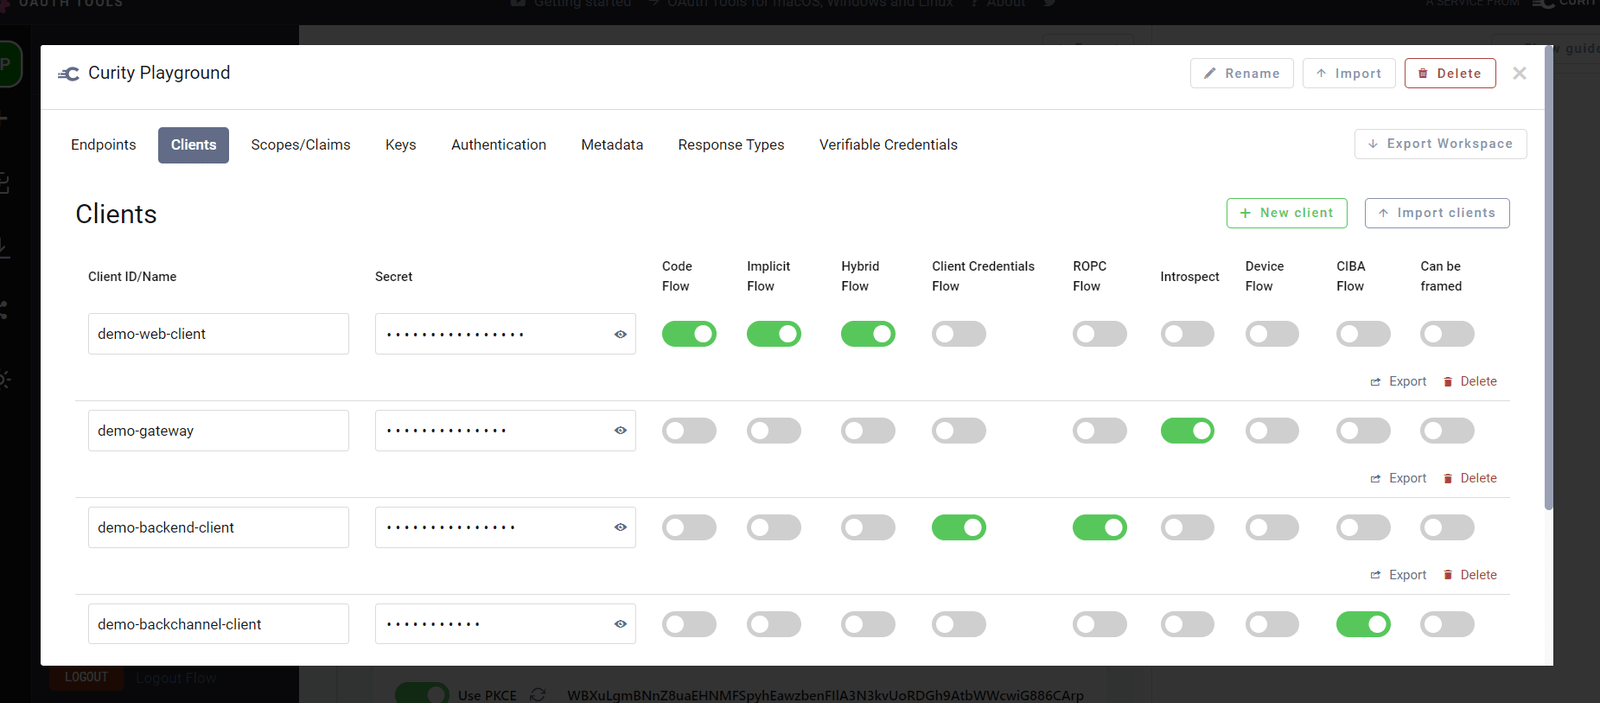The image size is (1600, 703).
Task: Click the Curity logo in the dialog header
Action: 69,74
